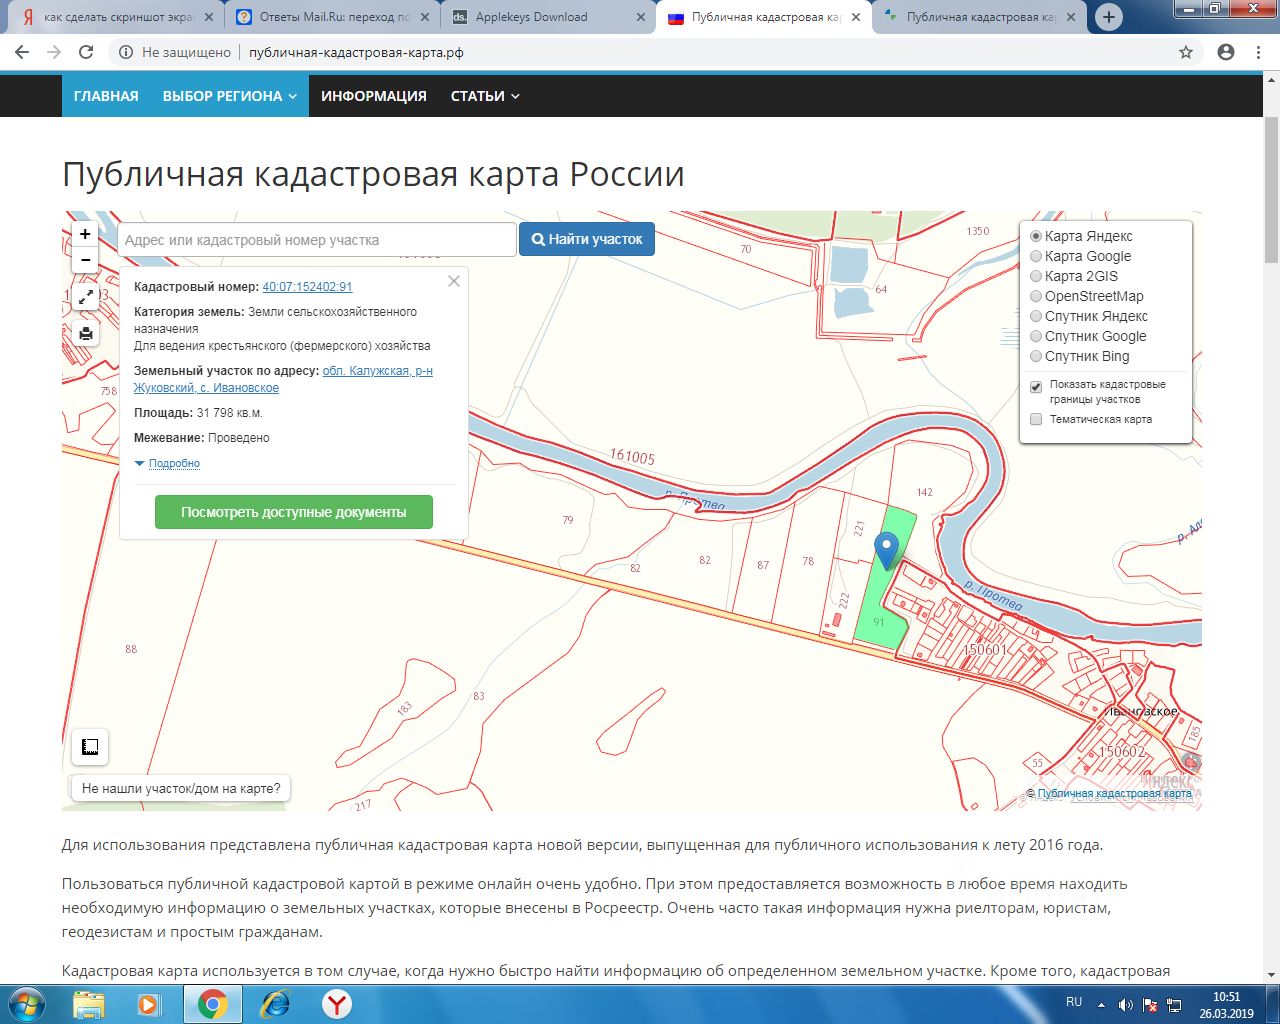Open the ruler measurement tool icon
The image size is (1280, 1024).
point(90,747)
